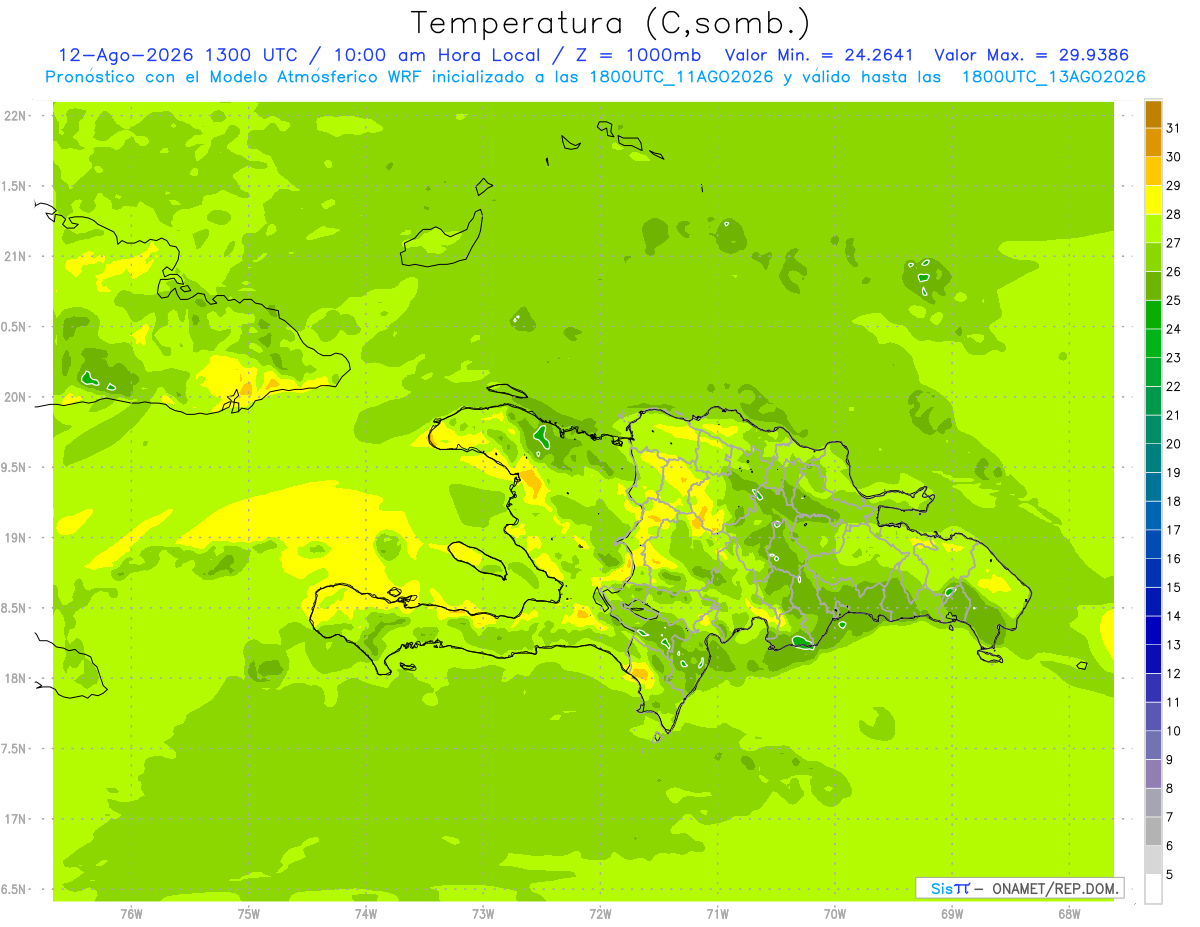Click the colorbar value label '31'
The image size is (1200, 927).
point(1174,128)
